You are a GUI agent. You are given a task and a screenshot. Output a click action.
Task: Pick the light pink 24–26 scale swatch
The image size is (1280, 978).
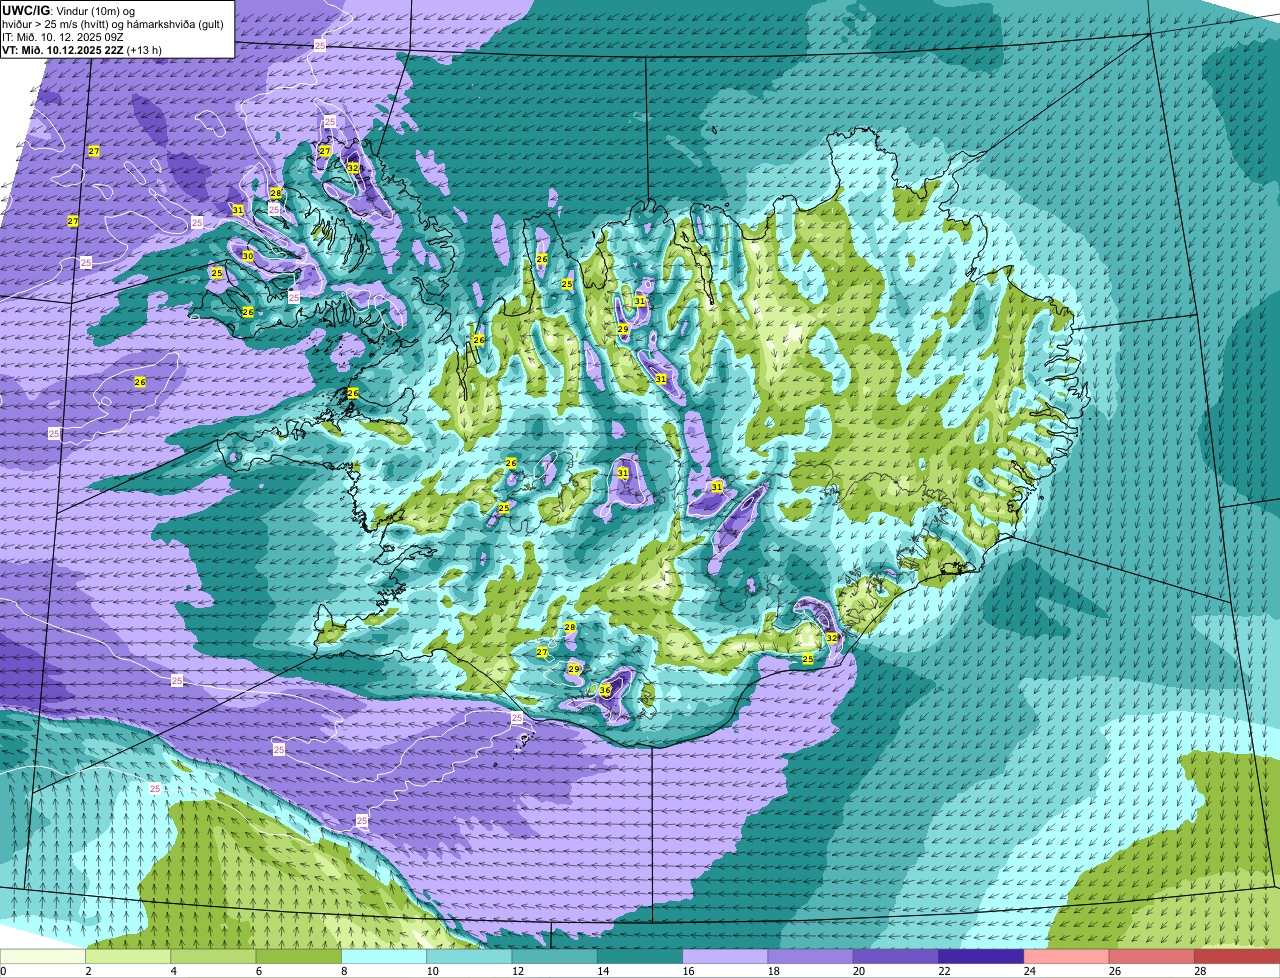1066,957
